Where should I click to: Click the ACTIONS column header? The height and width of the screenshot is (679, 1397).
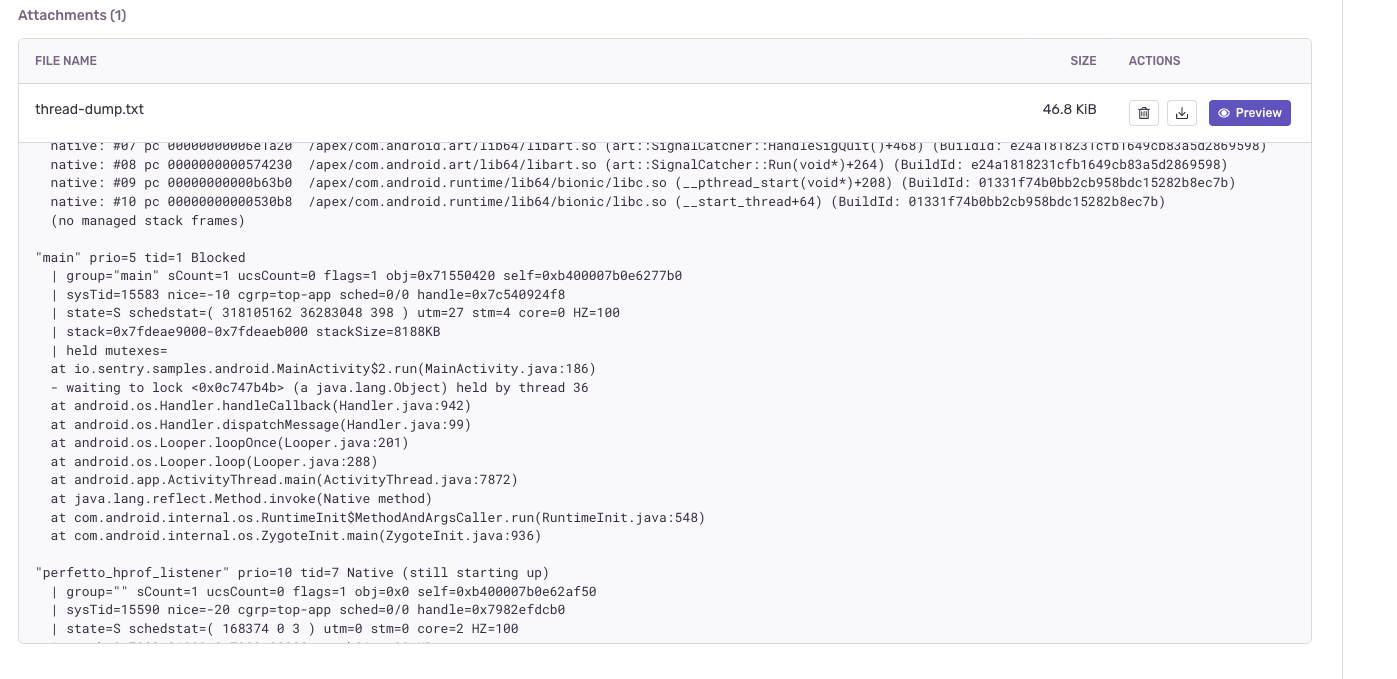click(x=1154, y=61)
